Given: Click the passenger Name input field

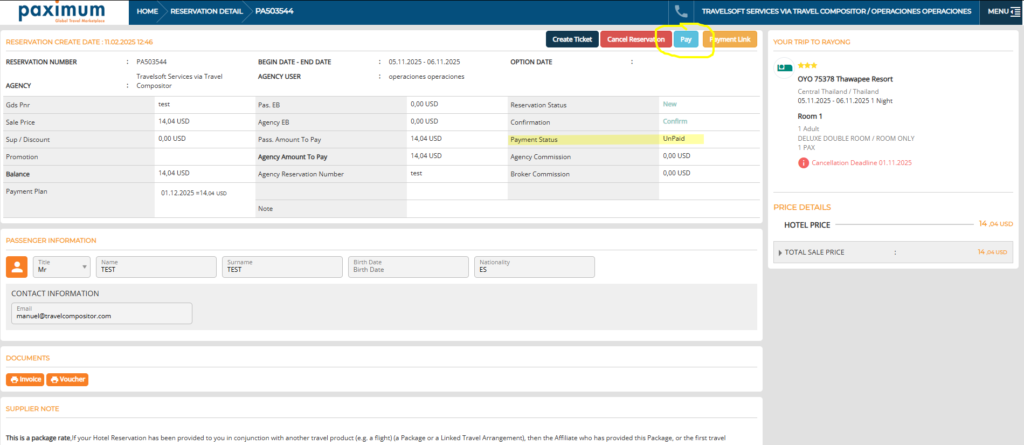Looking at the screenshot, I should 156,267.
